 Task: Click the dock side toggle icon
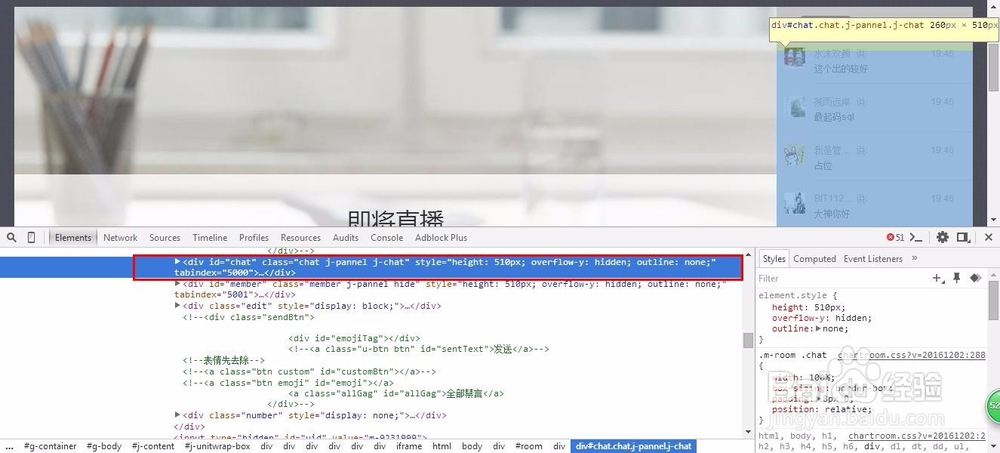coord(963,237)
